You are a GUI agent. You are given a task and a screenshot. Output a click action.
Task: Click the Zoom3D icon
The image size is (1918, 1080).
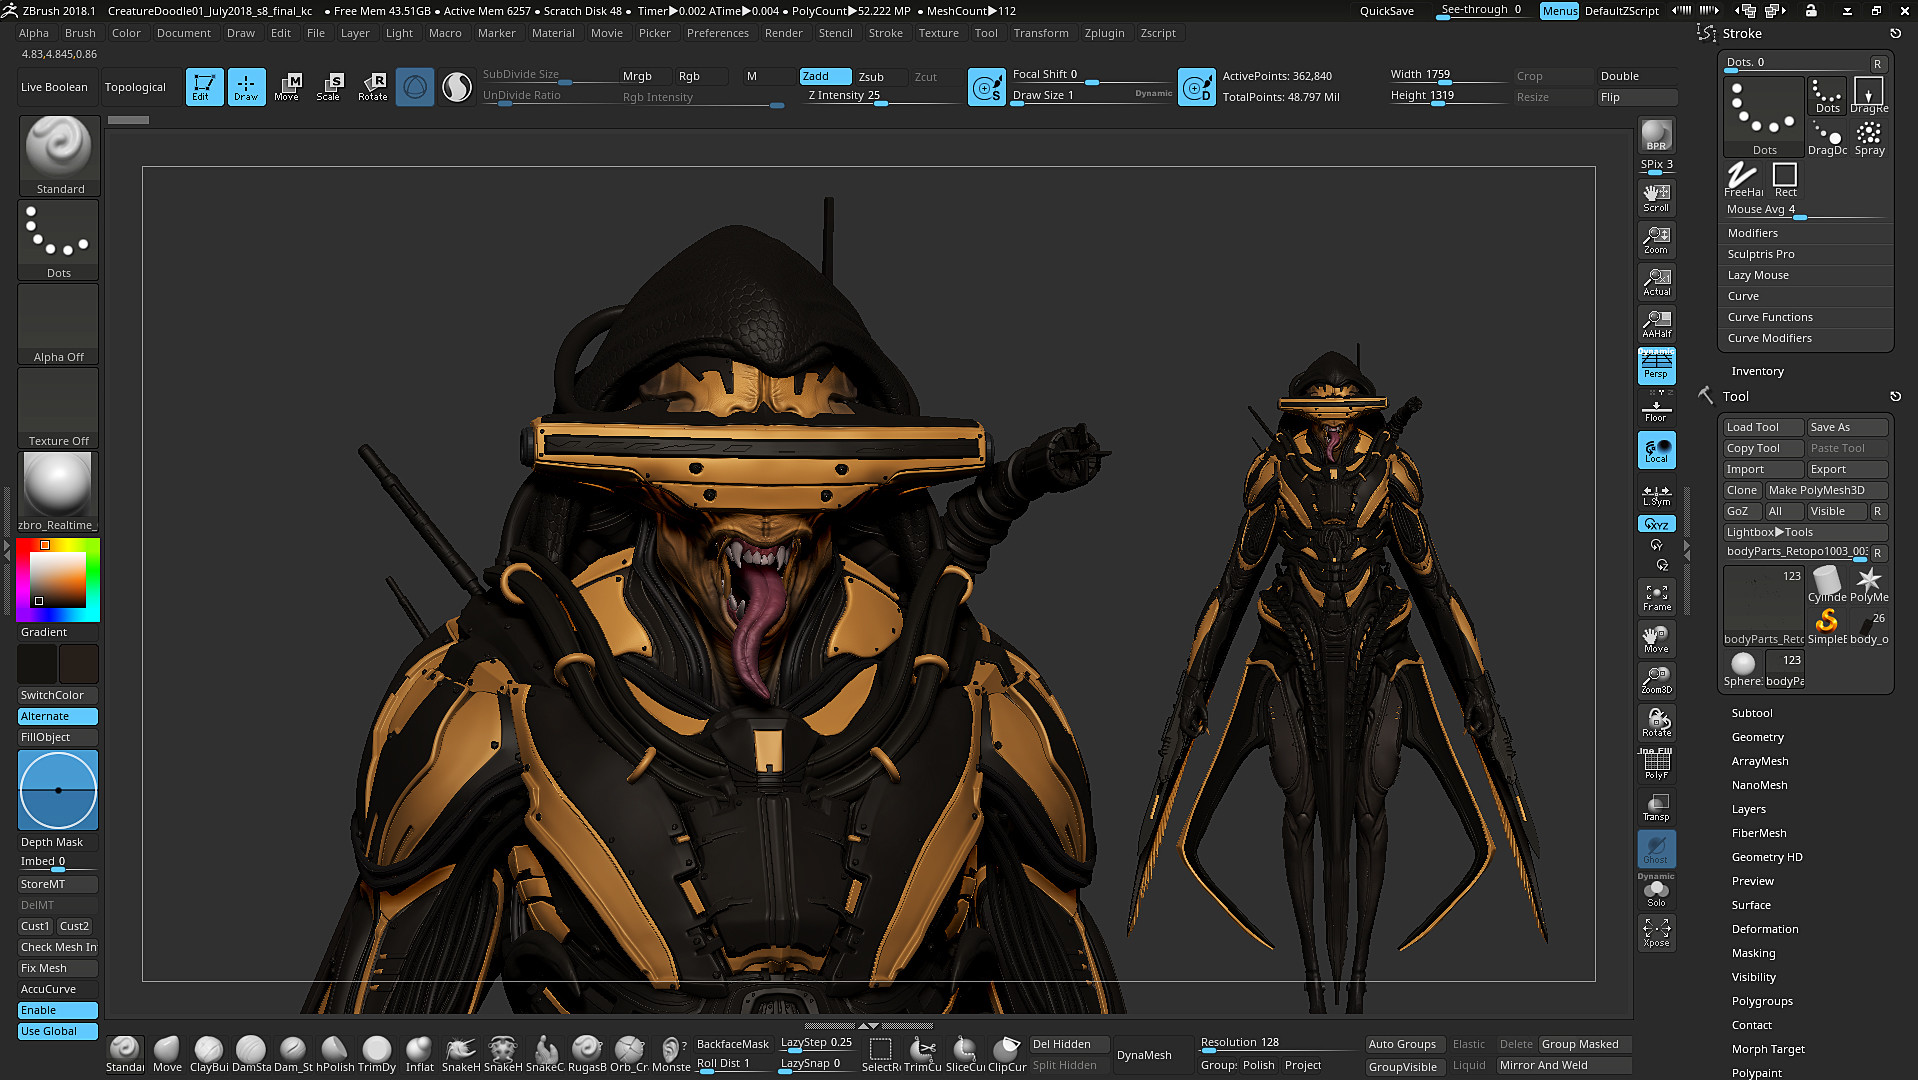point(1656,680)
